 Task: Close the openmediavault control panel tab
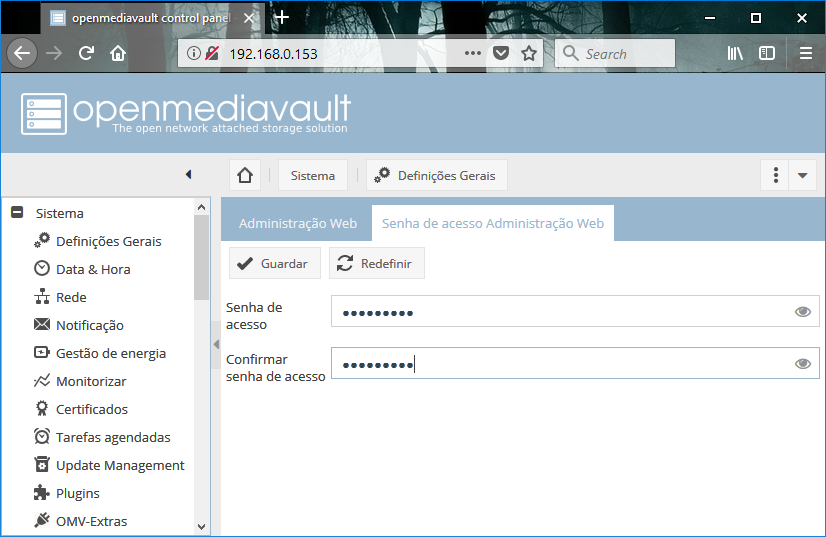249,18
